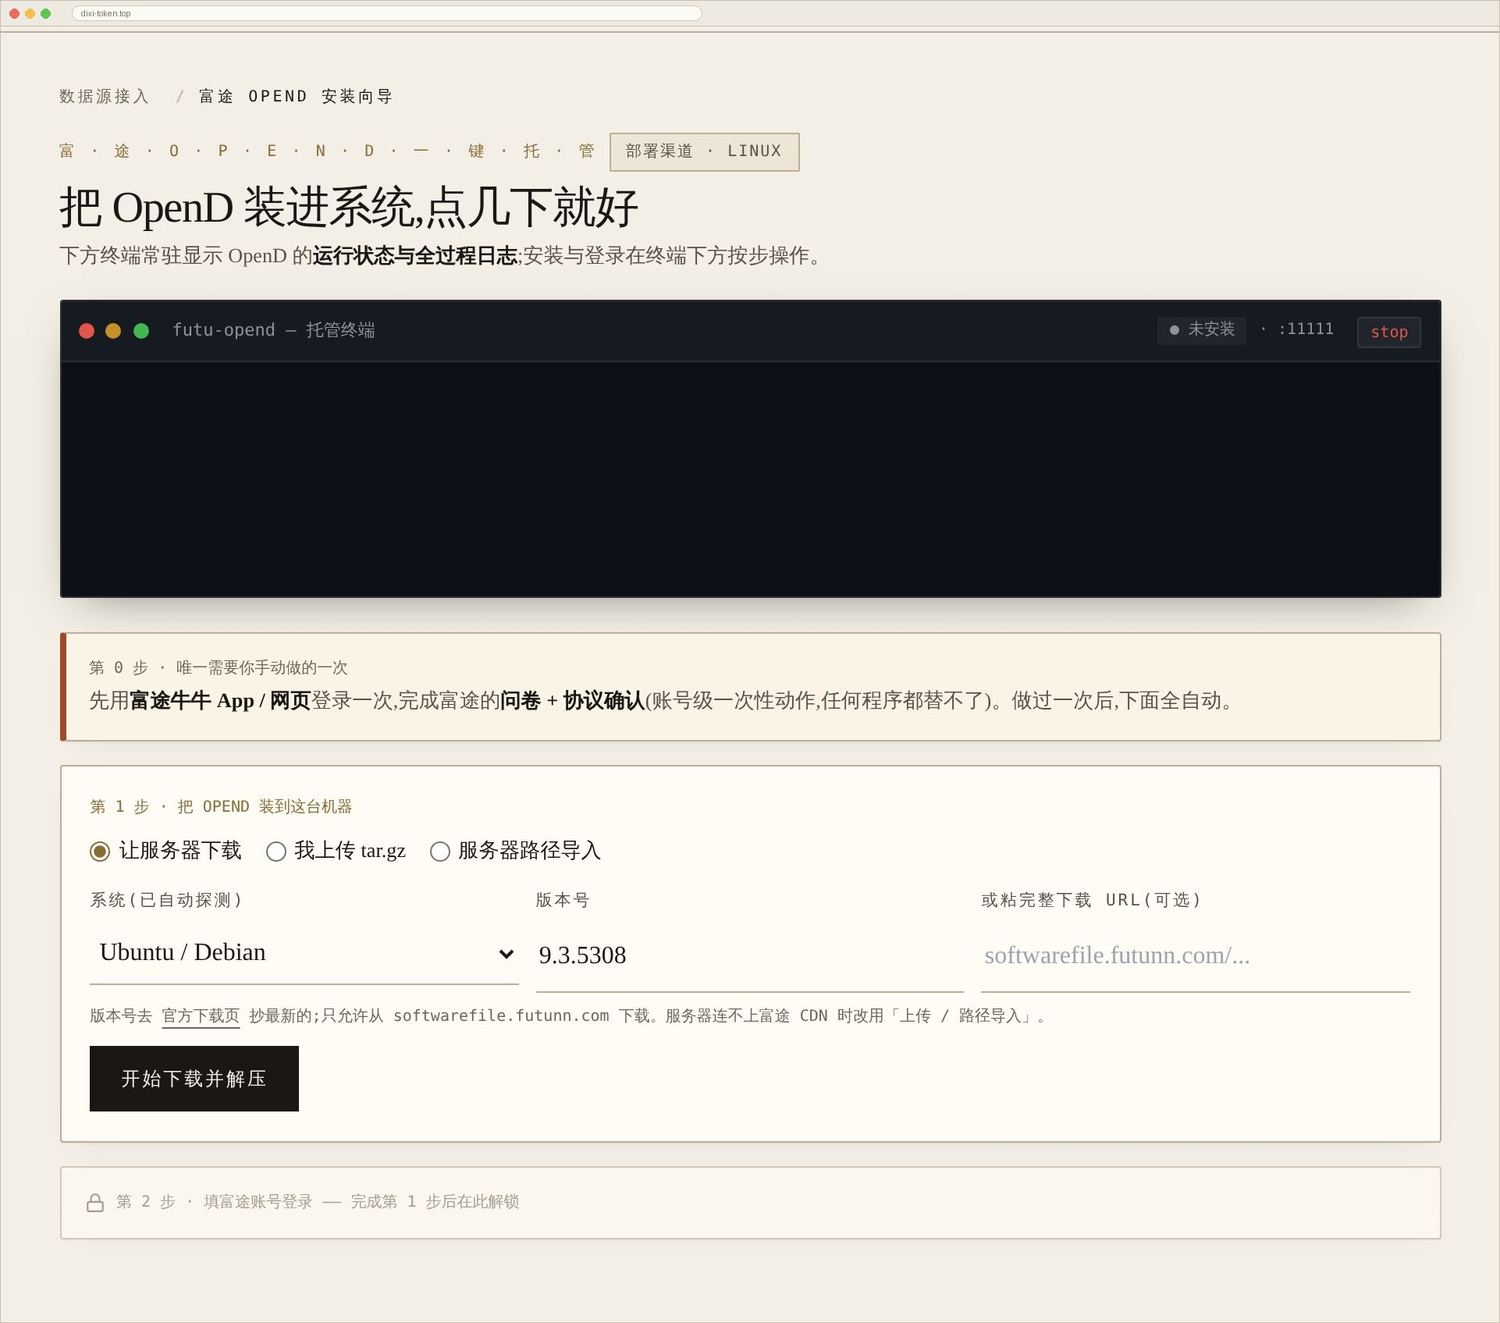Viewport: 1500px width, 1323px height.
Task: Open the 官方下载页 link
Action: (x=201, y=1016)
